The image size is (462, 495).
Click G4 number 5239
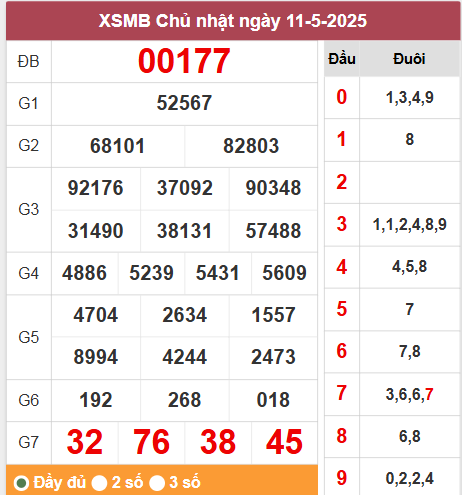pos(151,273)
